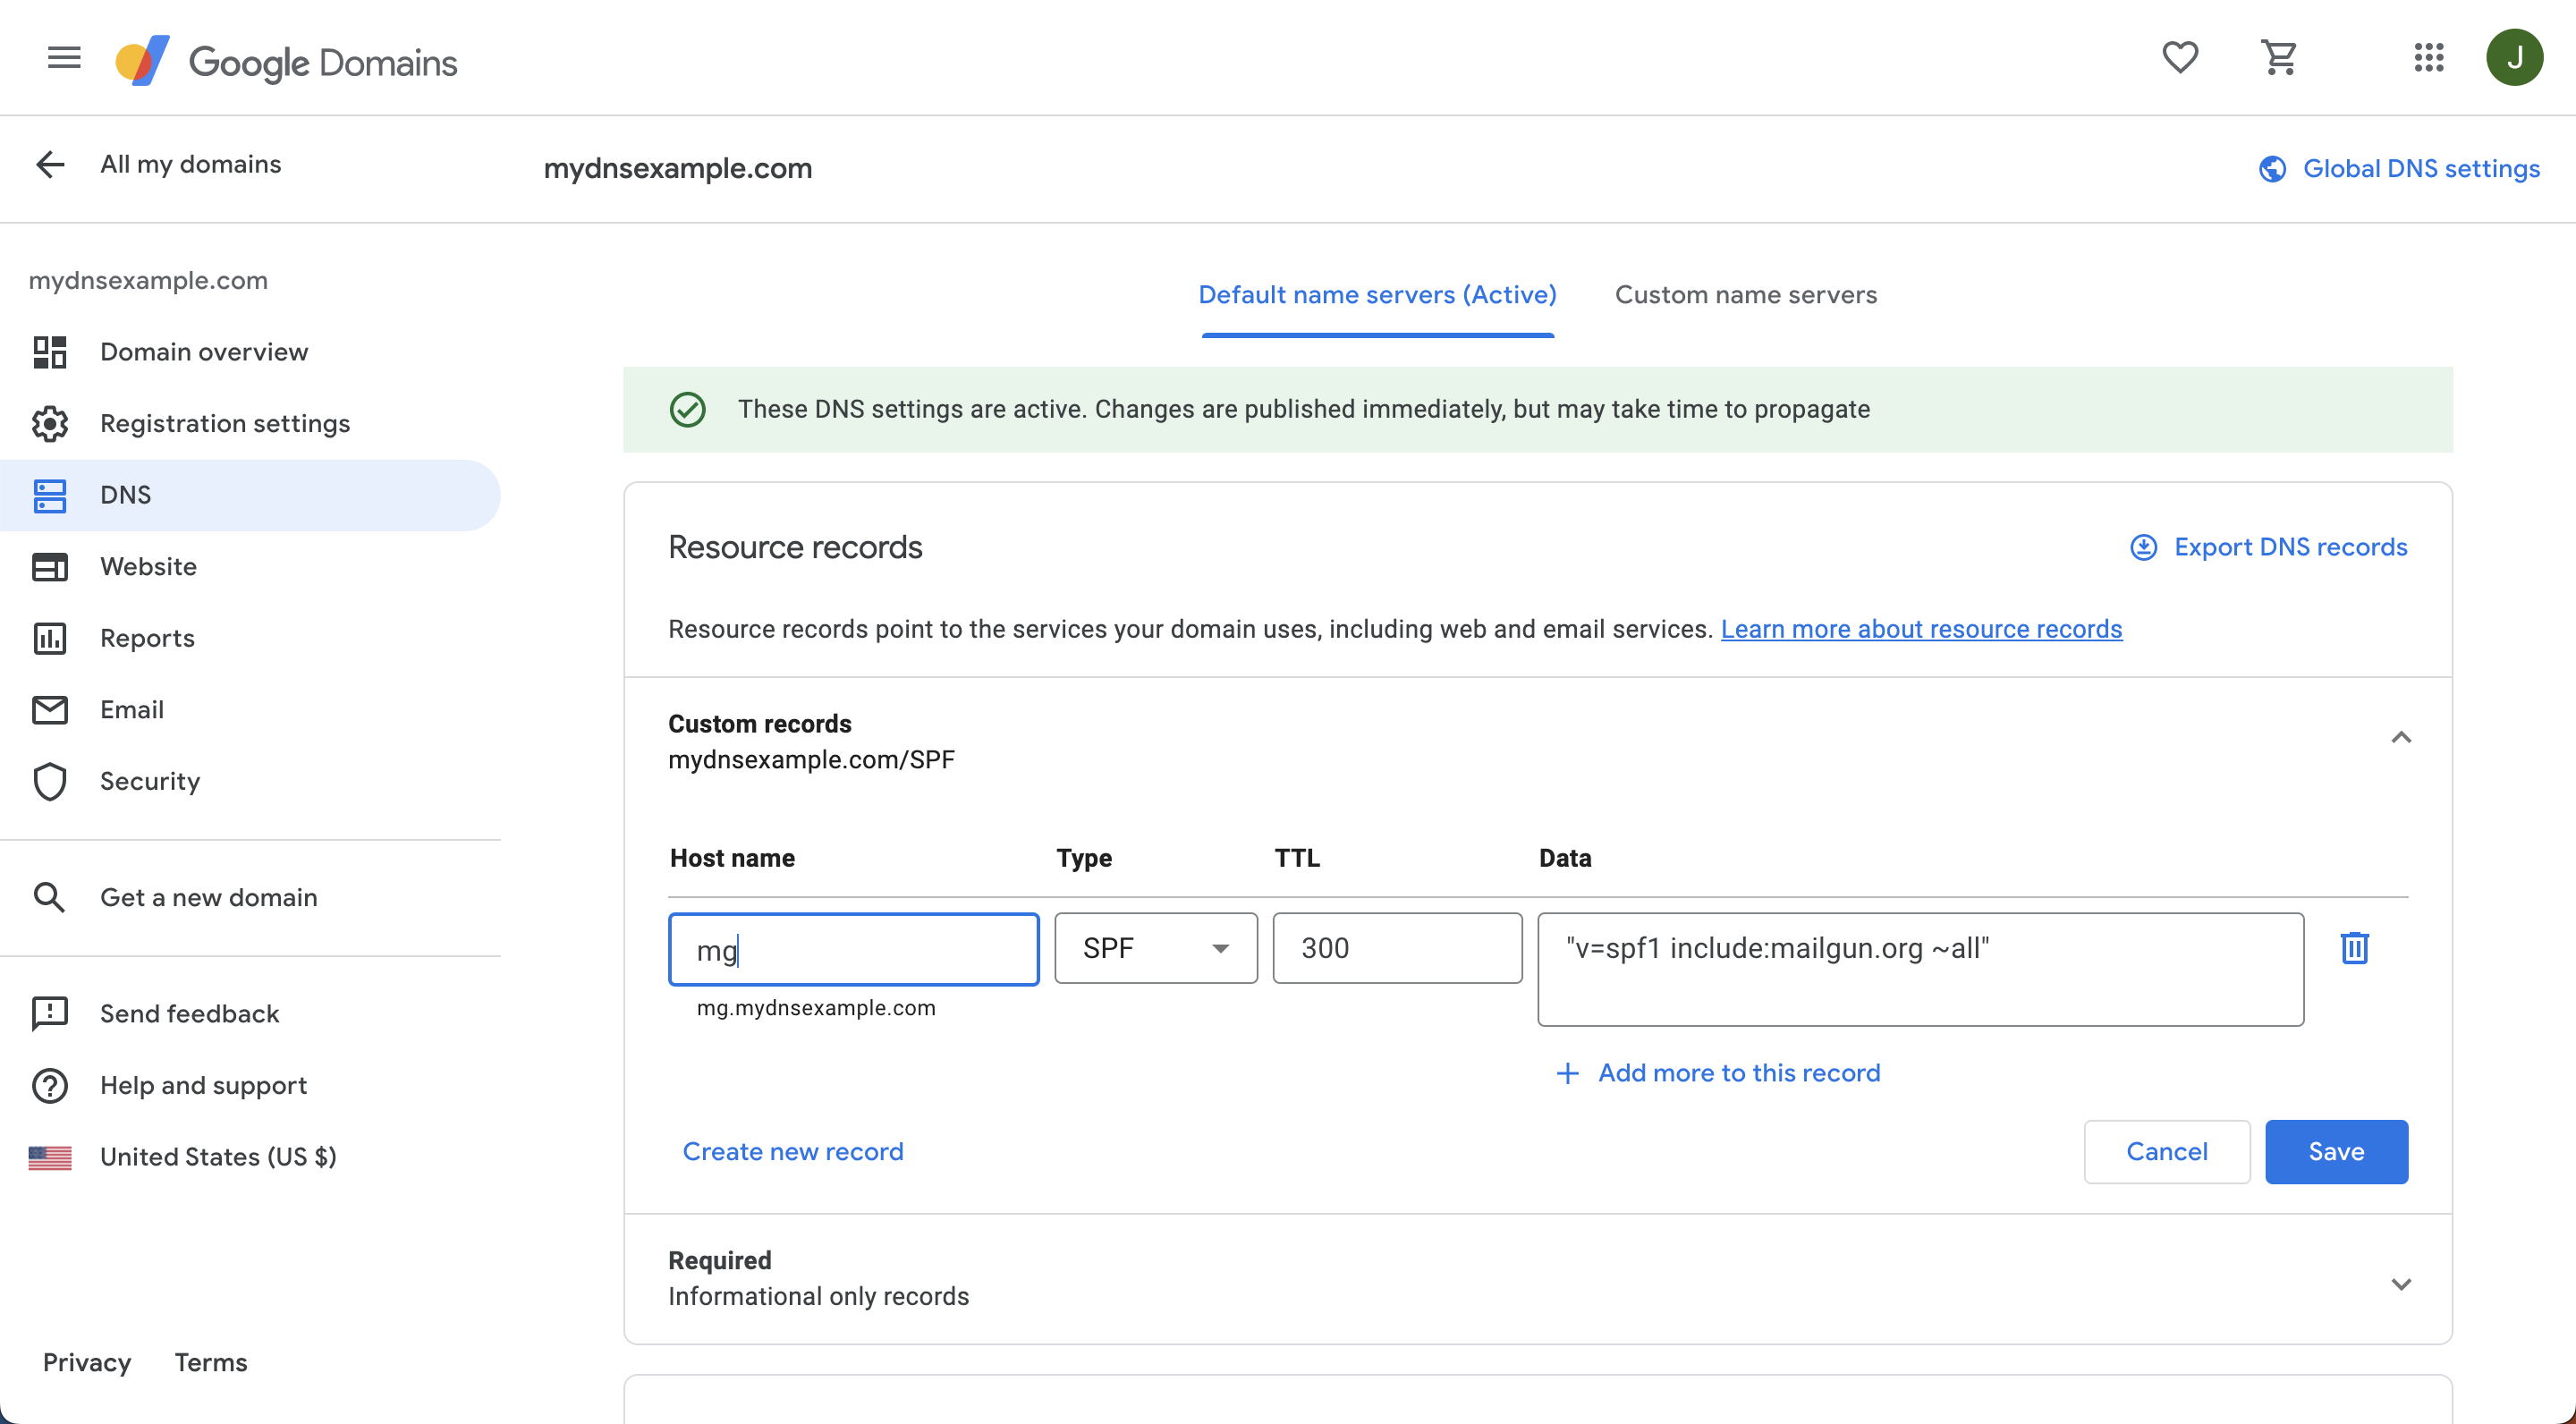Click the back arrow to all domains
This screenshot has height=1424, width=2576.
(50, 164)
